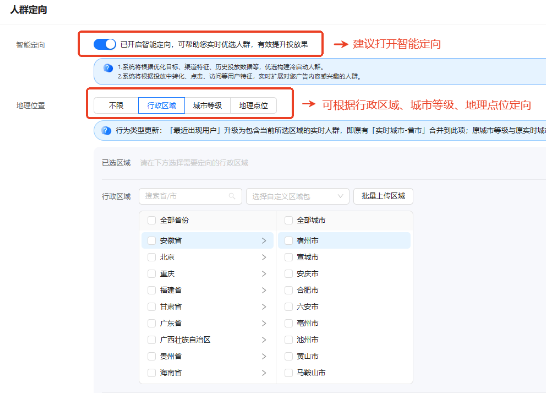Select the 黄山市 checkbox
The width and height of the screenshot is (546, 393).
click(288, 356)
